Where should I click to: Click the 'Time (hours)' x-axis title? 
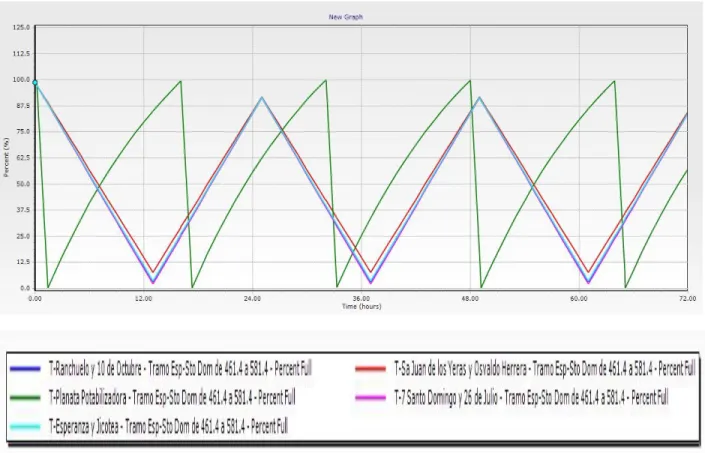[x=361, y=306]
